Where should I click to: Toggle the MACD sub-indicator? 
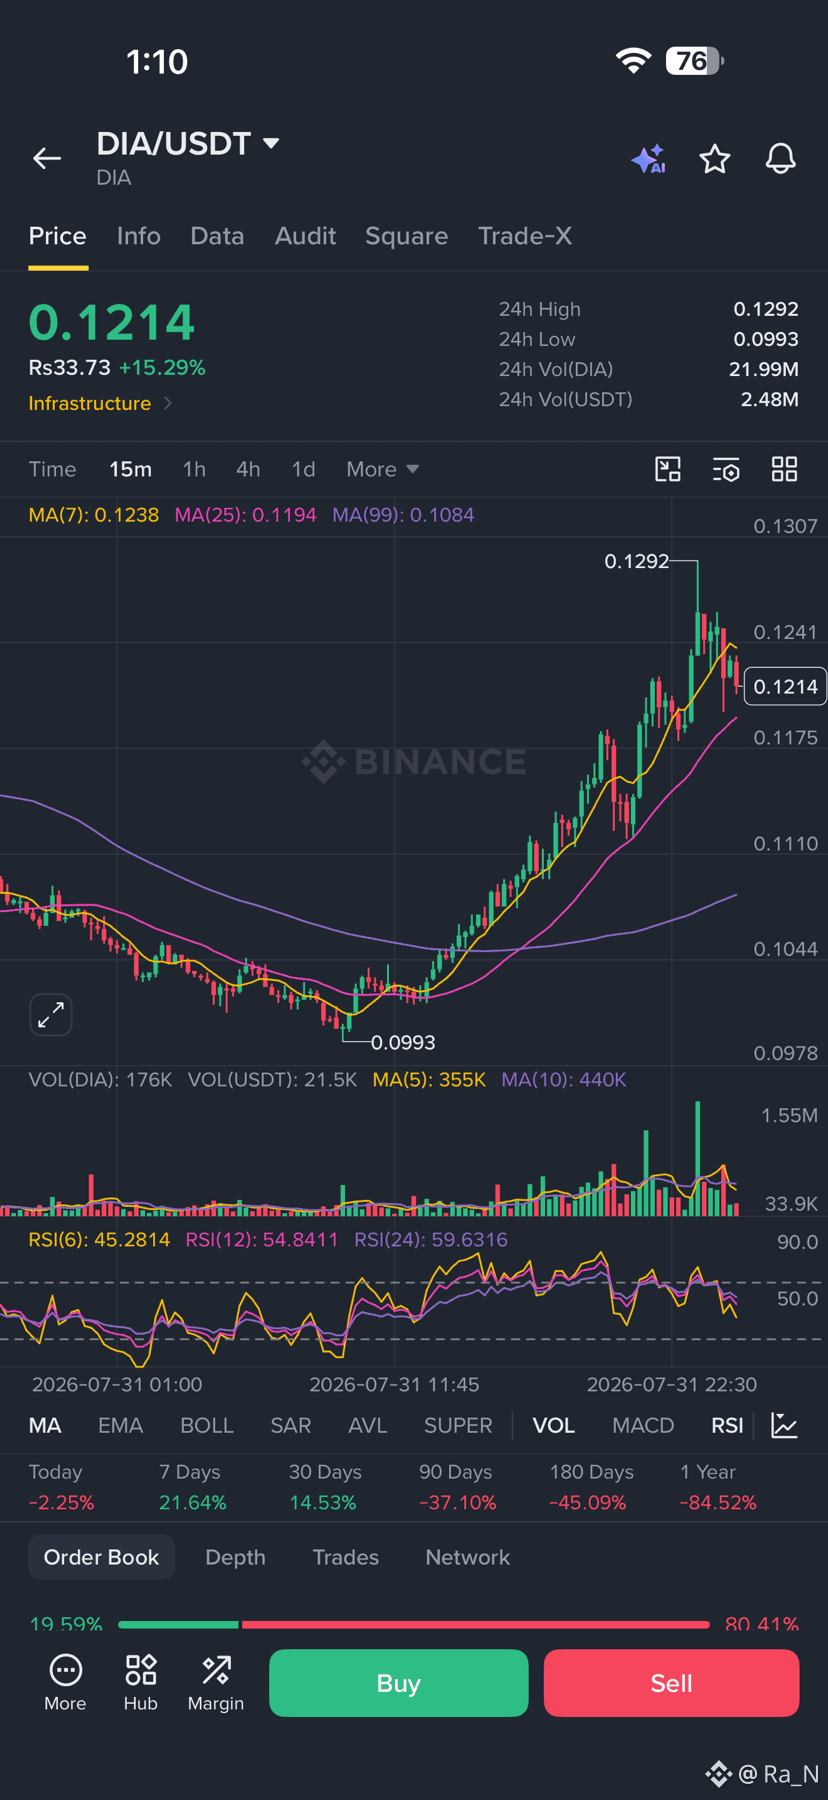point(643,1426)
